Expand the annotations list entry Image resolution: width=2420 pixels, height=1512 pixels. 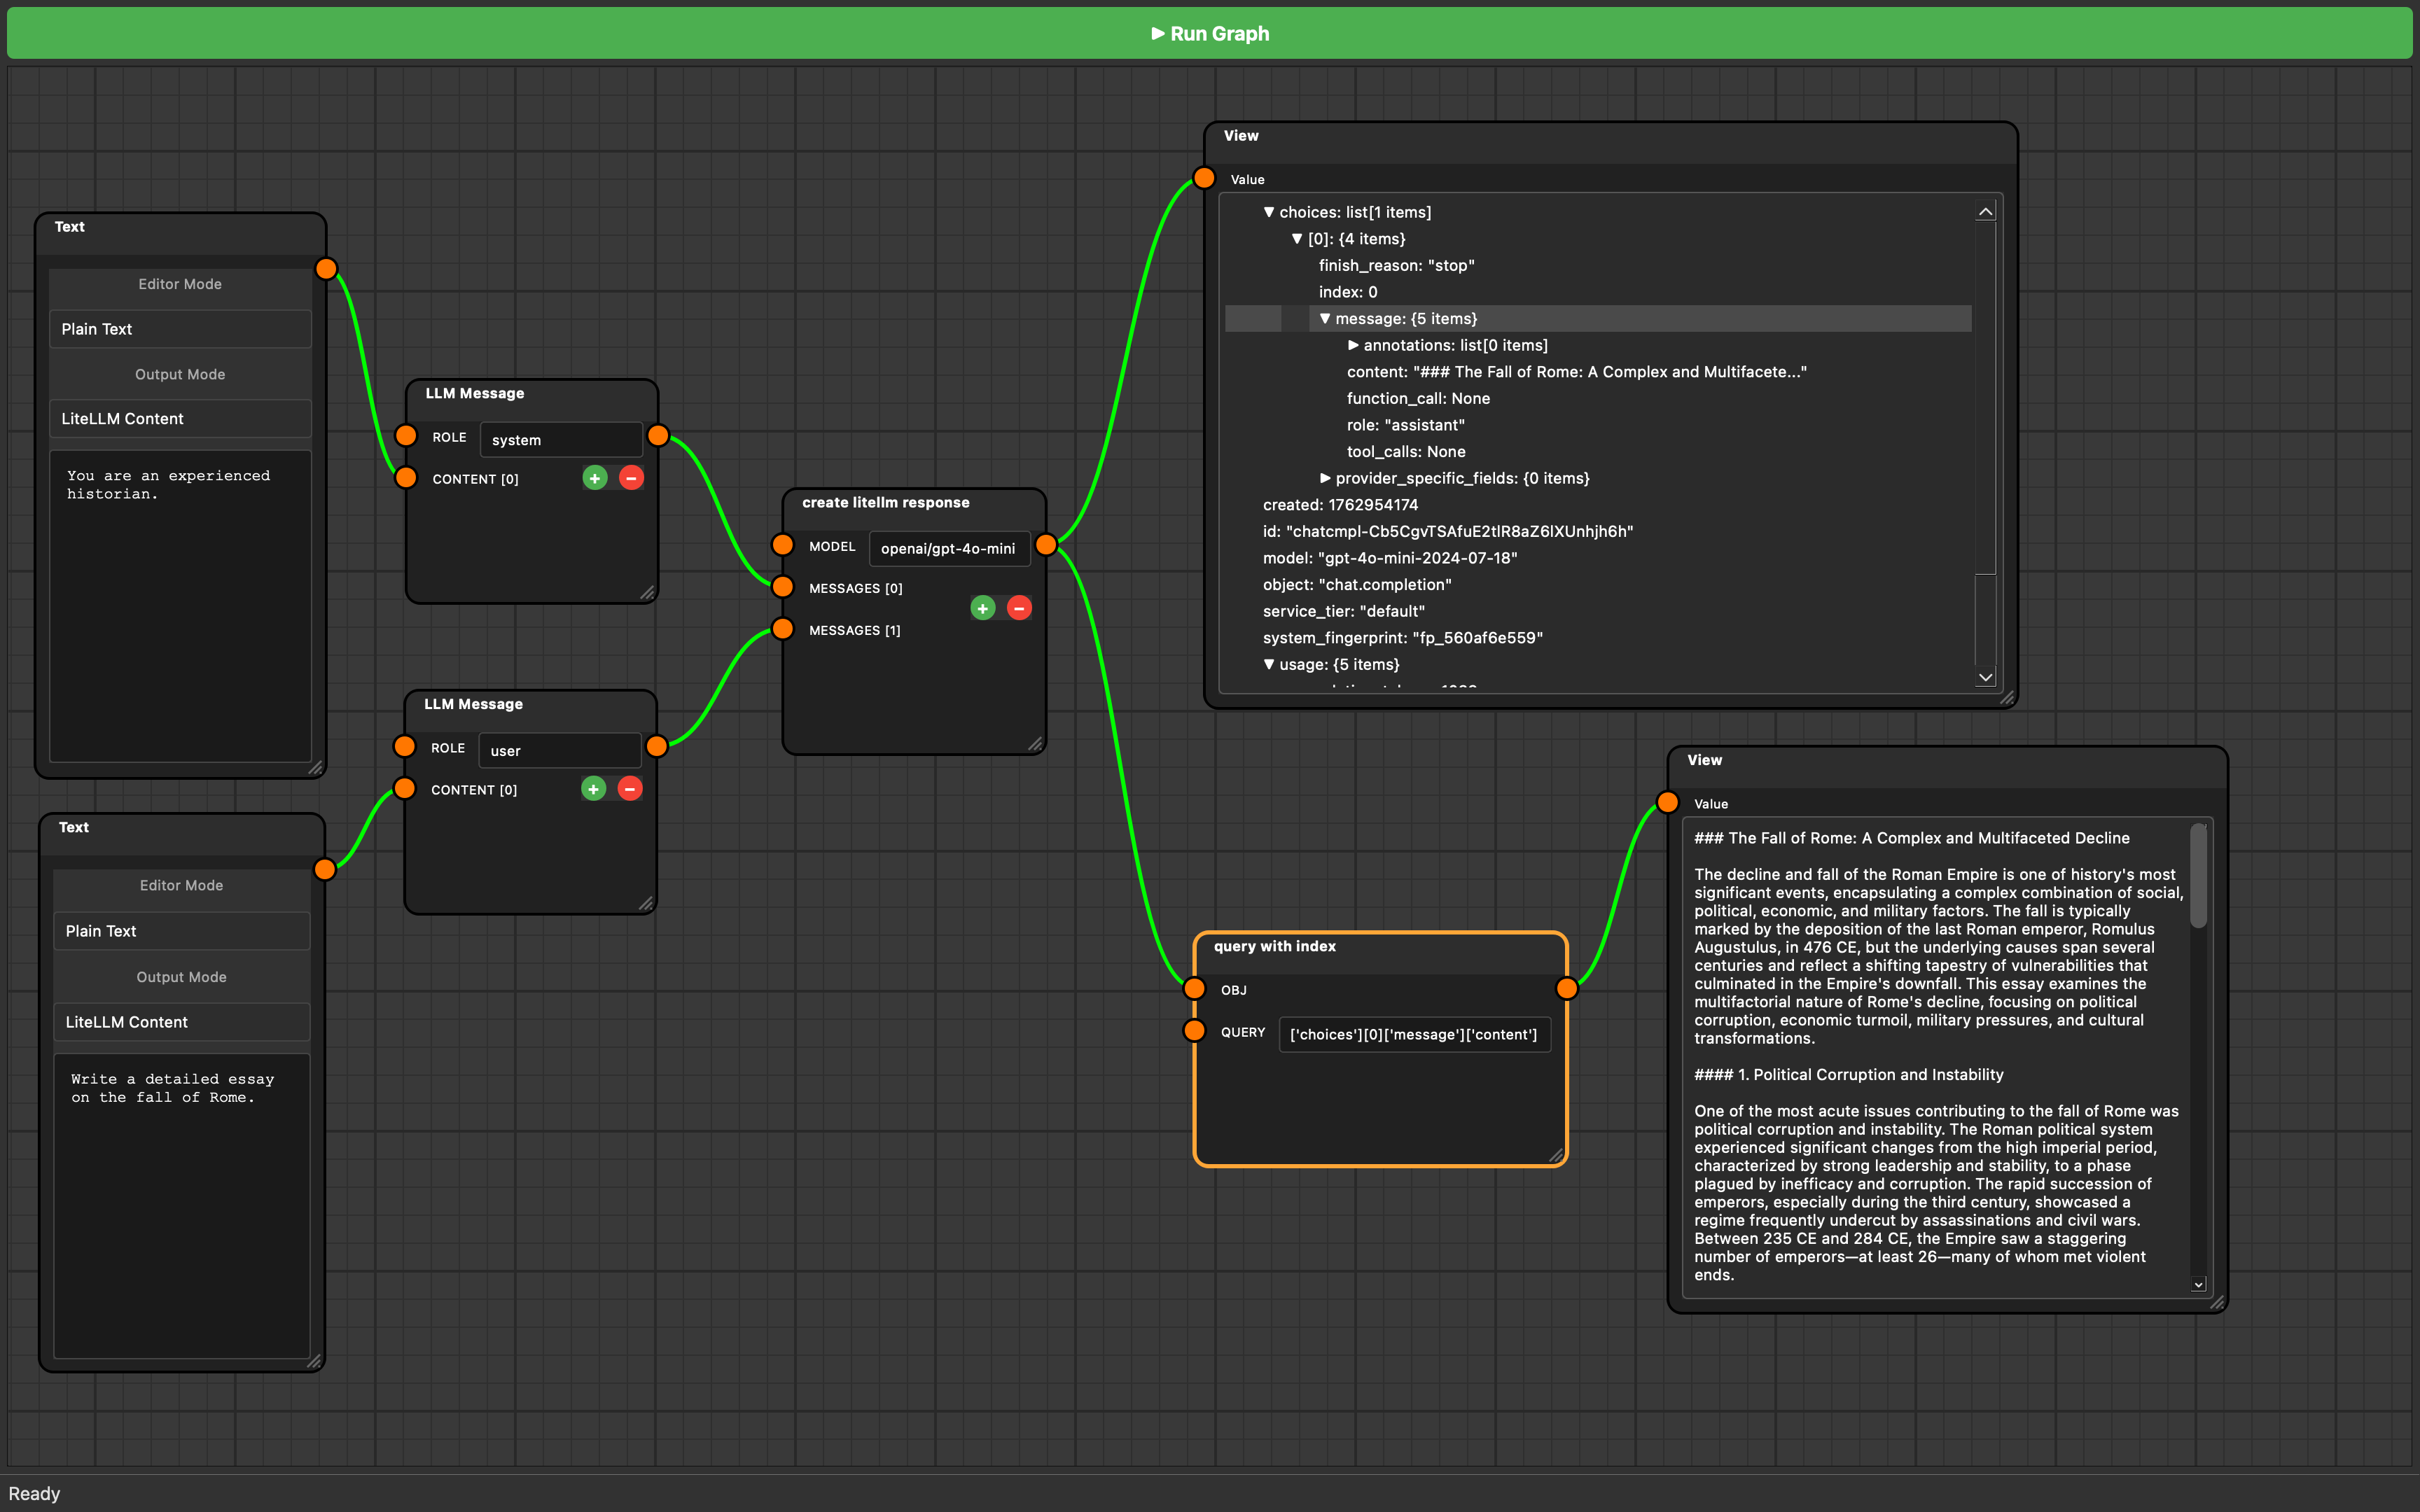[1353, 345]
